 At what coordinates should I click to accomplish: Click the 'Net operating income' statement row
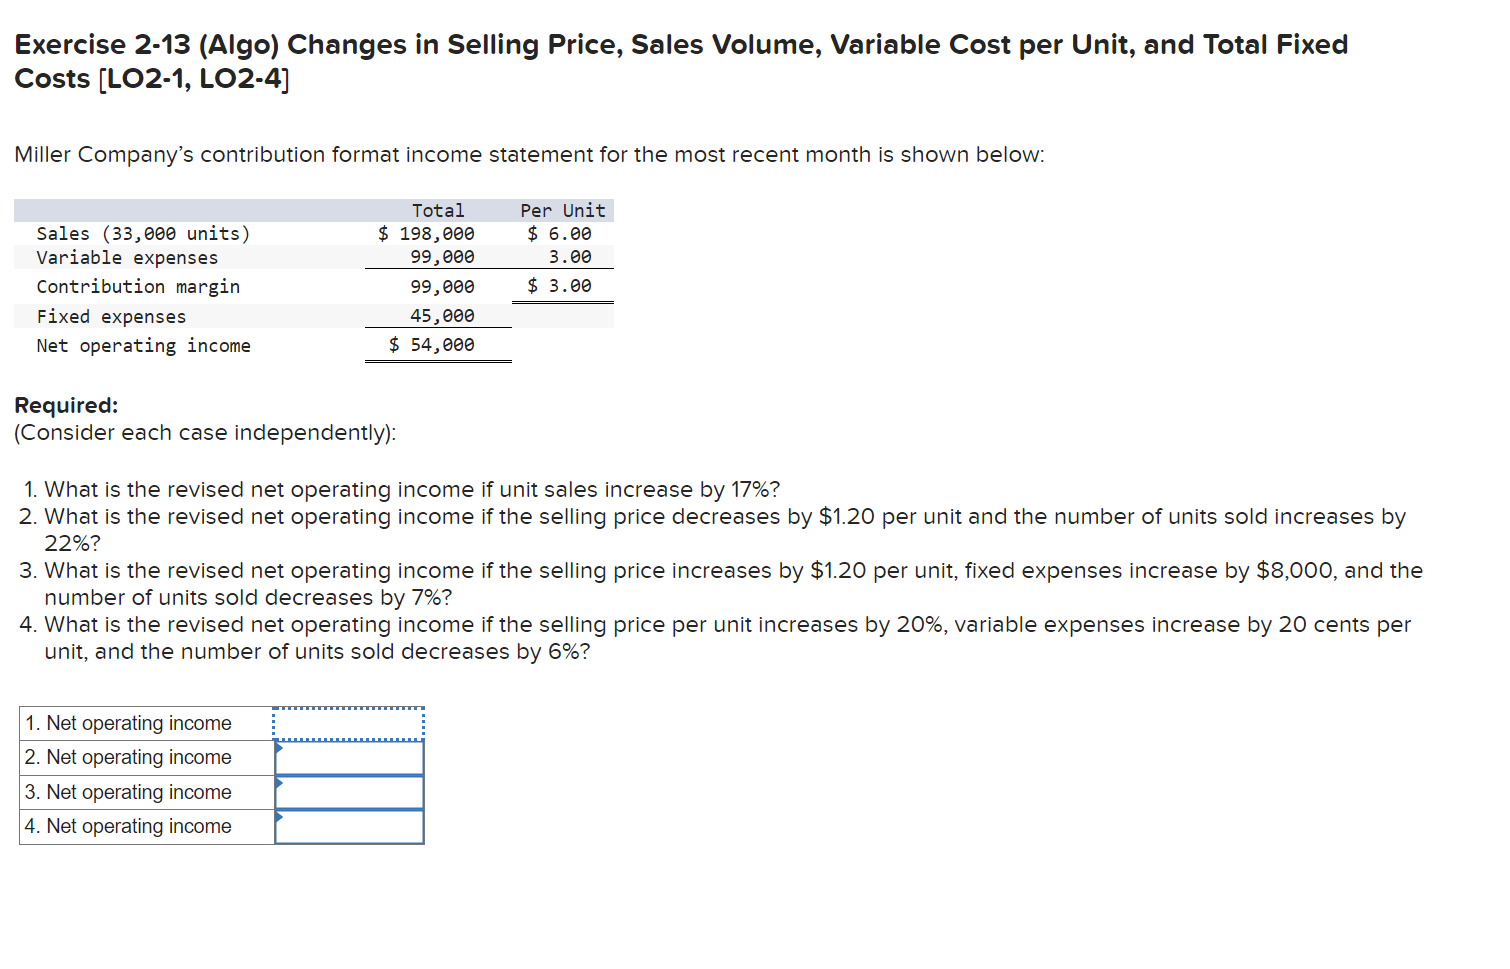click(x=143, y=345)
